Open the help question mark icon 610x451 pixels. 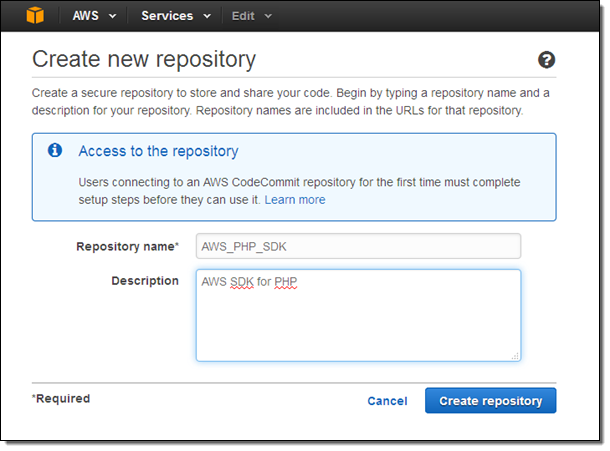[x=546, y=60]
